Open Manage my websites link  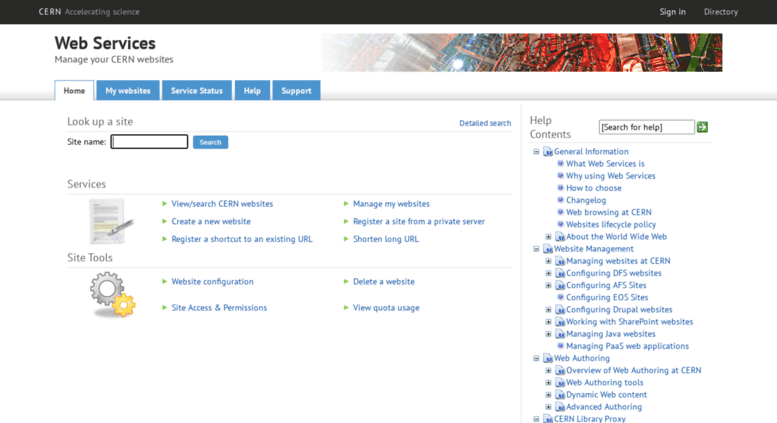tap(391, 204)
